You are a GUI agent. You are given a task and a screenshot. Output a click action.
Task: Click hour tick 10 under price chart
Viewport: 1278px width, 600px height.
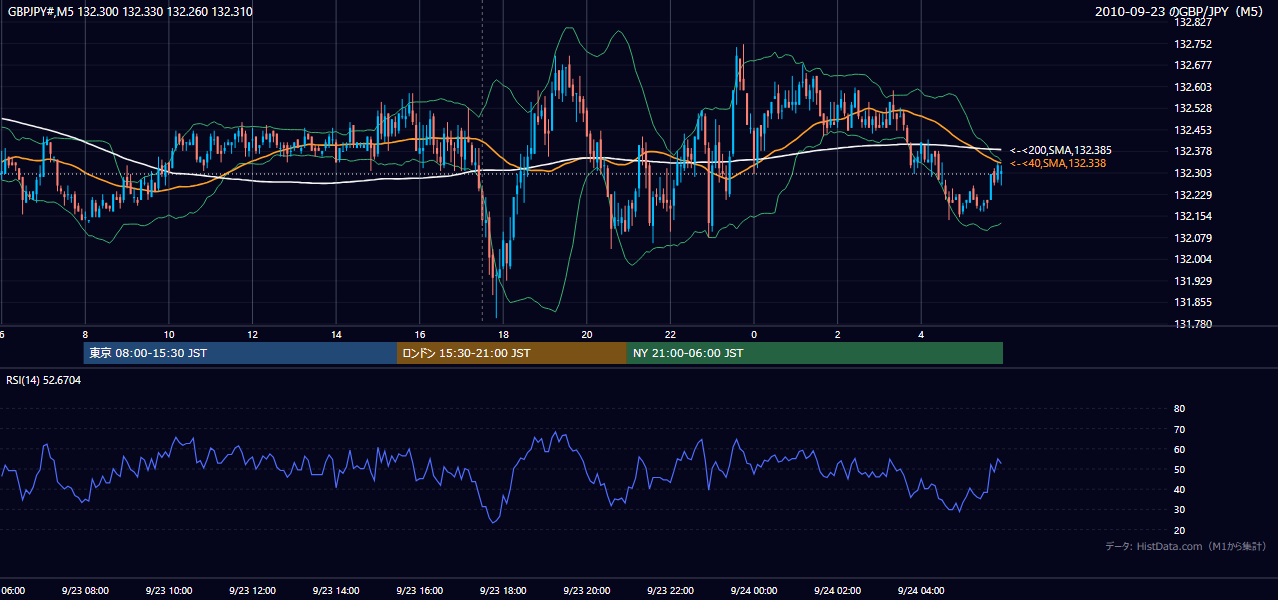pyautogui.click(x=169, y=334)
